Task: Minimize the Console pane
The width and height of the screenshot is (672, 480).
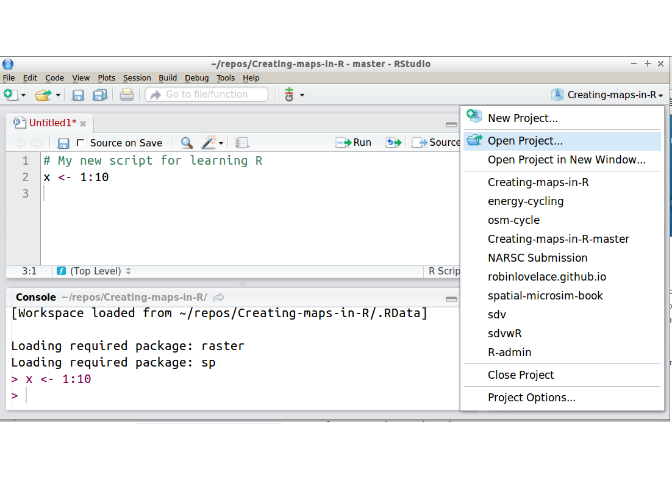Action: click(451, 299)
